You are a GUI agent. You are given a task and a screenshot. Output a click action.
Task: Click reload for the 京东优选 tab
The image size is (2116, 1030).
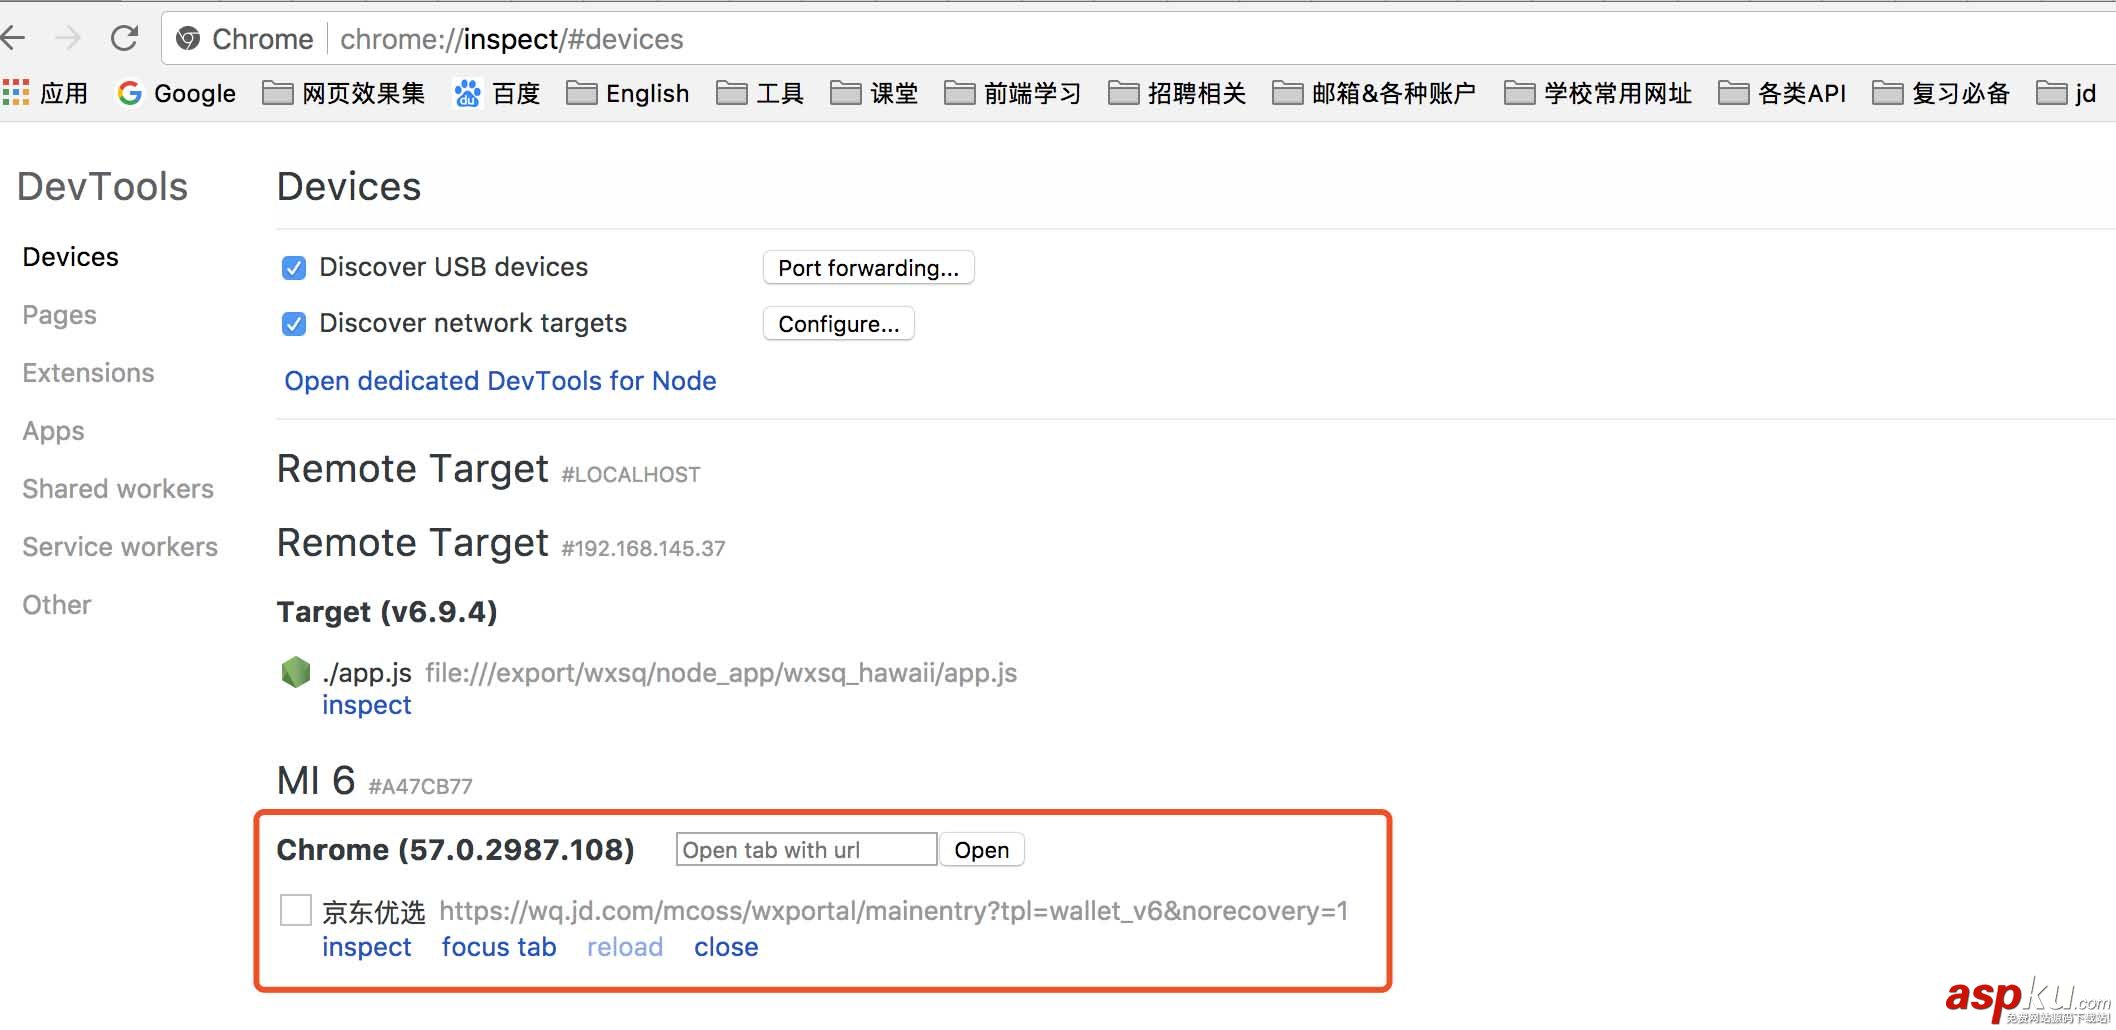click(x=625, y=947)
